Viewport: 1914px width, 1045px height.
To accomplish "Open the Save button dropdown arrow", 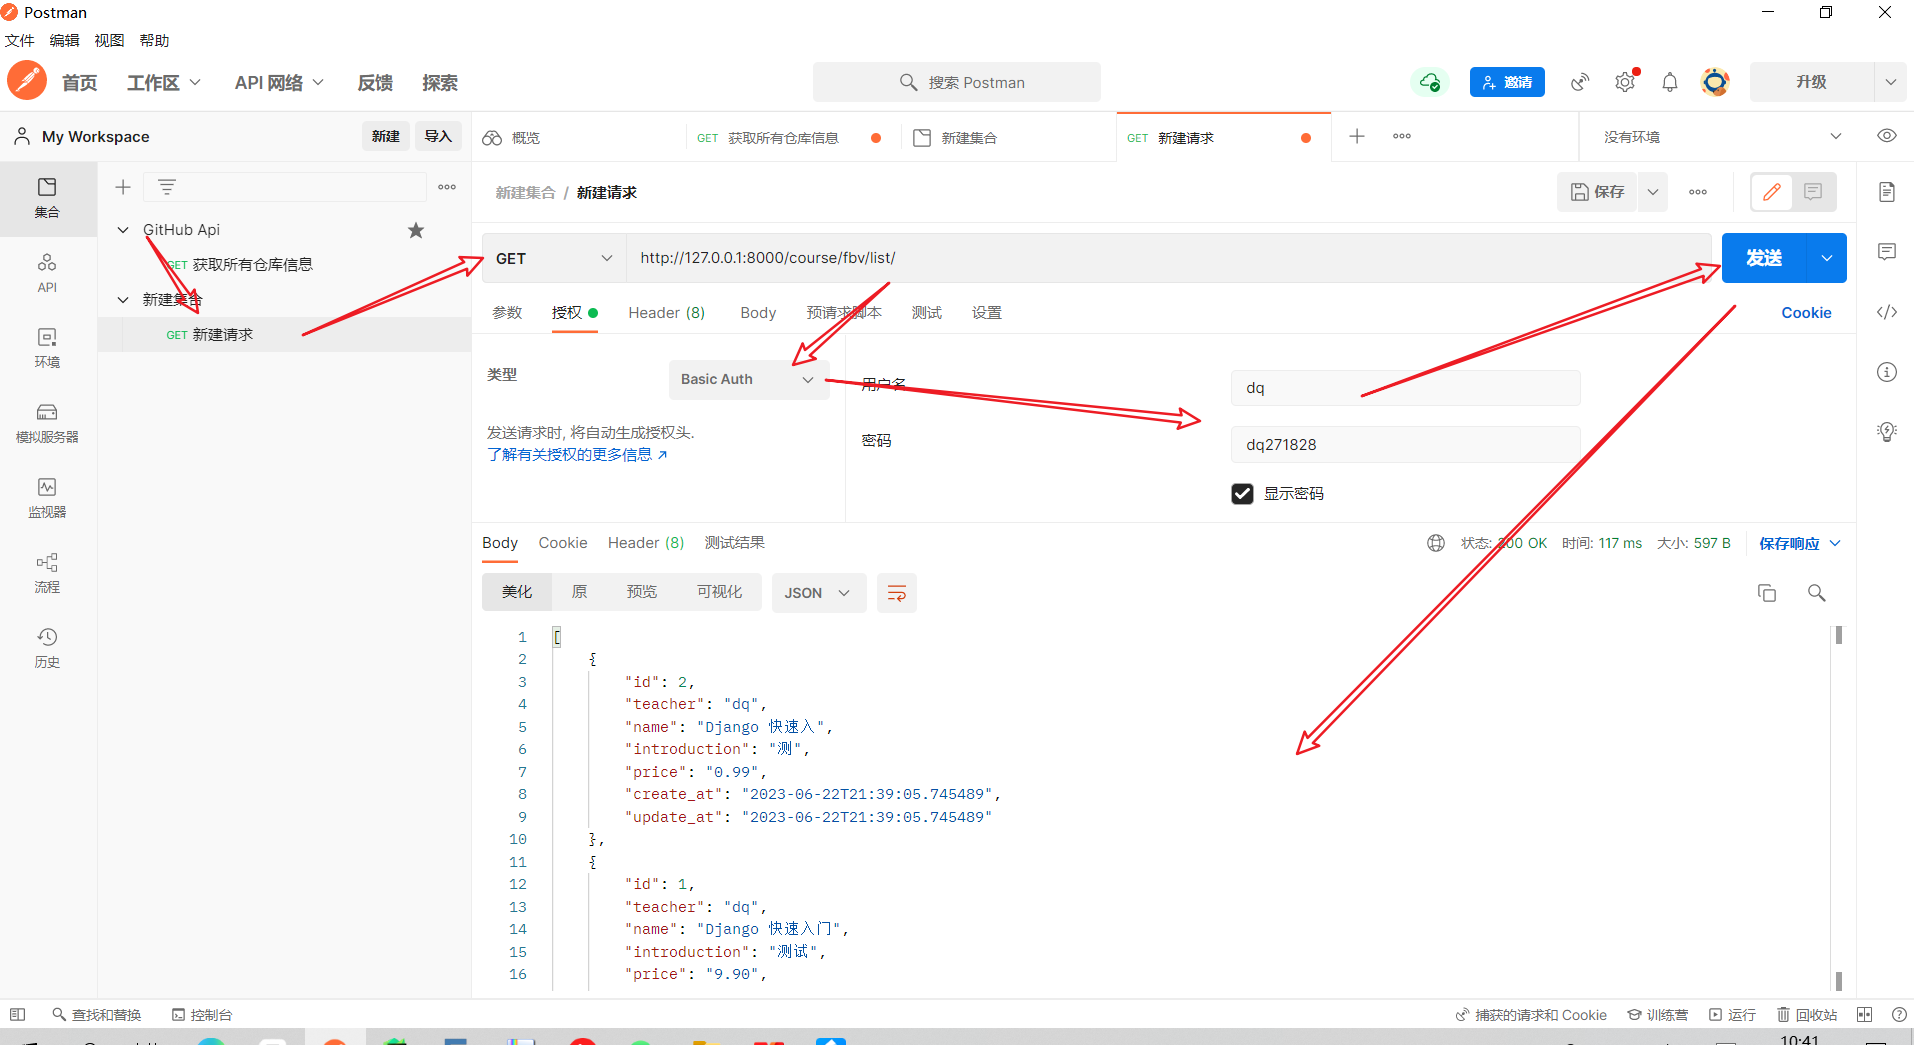I will pyautogui.click(x=1653, y=192).
